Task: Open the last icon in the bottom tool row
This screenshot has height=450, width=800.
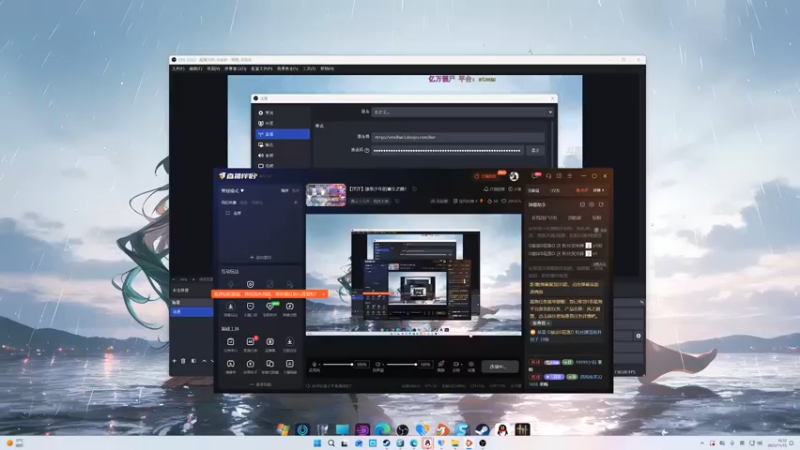Action: click(290, 363)
